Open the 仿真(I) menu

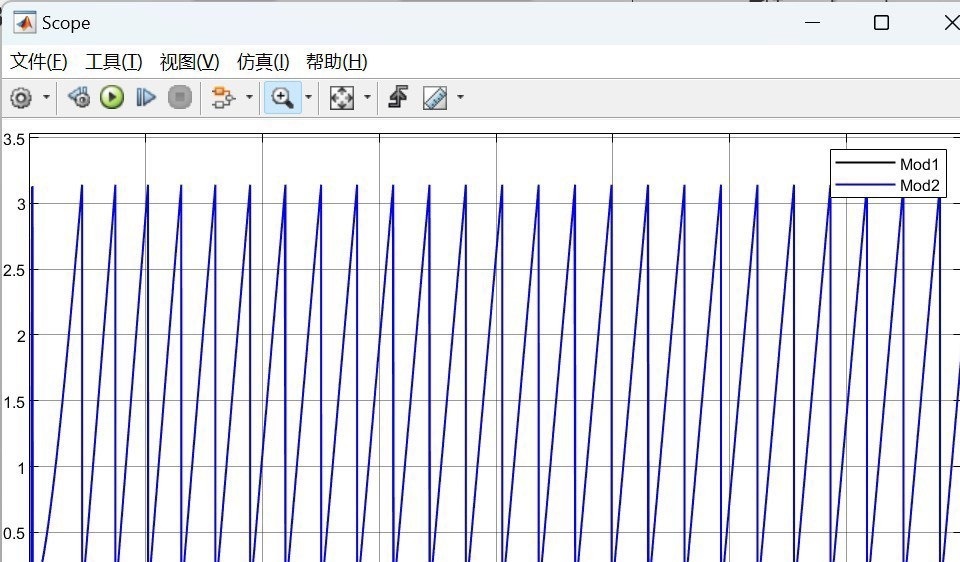point(263,61)
